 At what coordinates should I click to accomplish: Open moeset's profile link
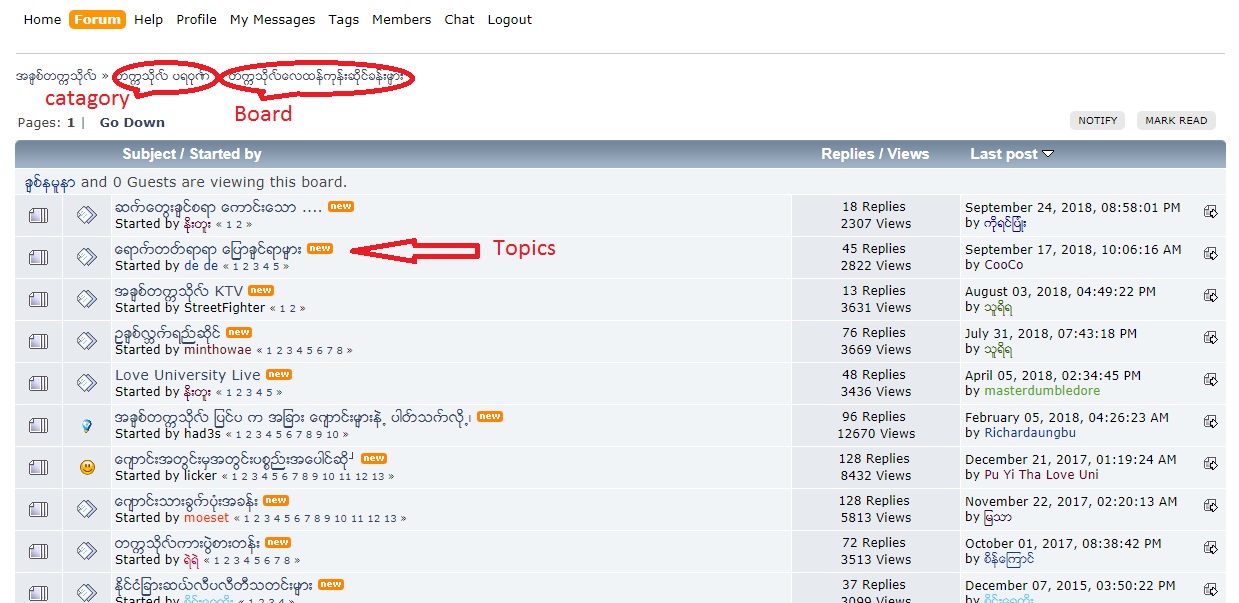coord(207,517)
